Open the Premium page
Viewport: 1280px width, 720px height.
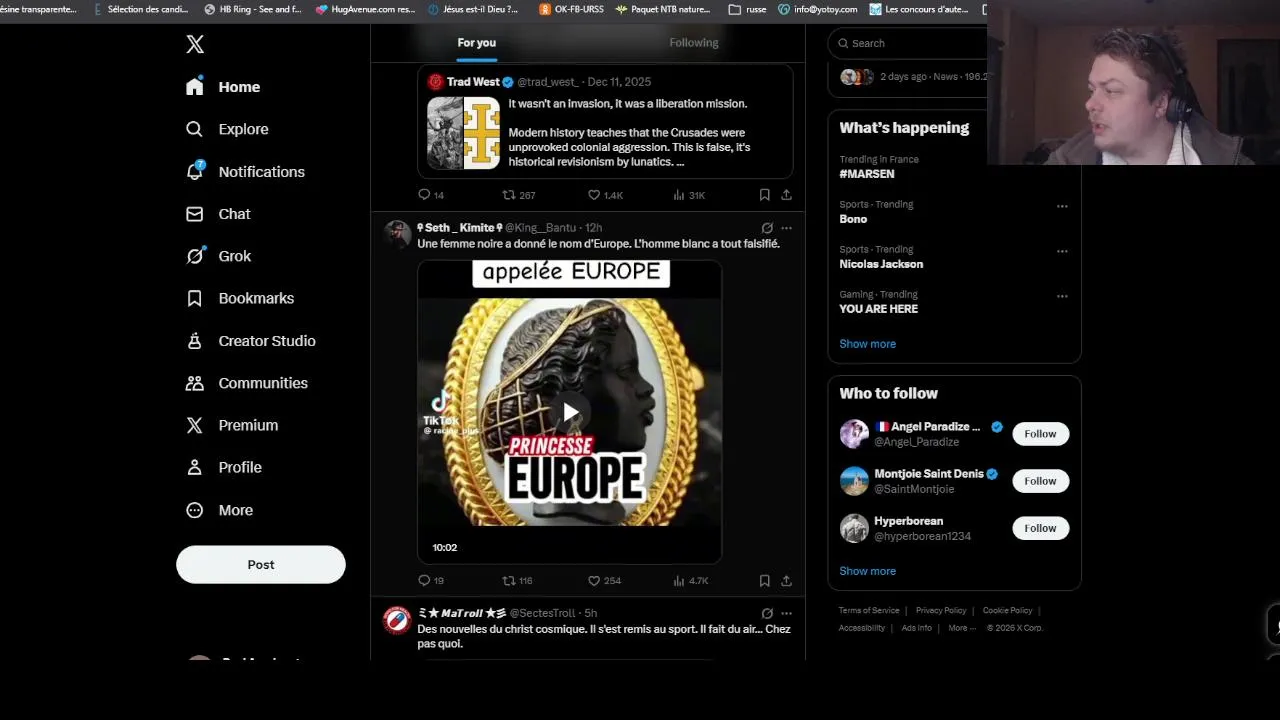(232, 425)
